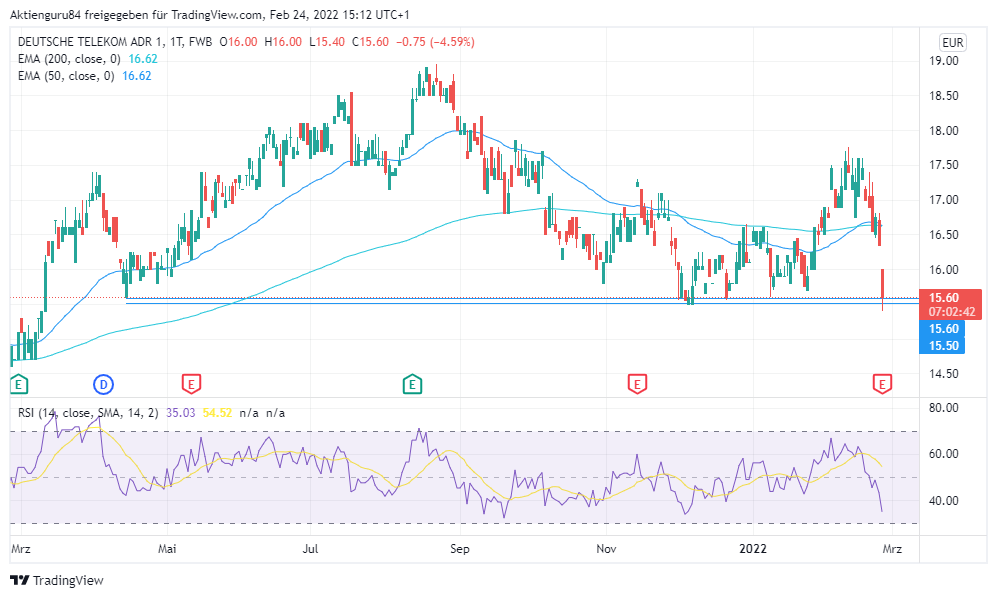
Task: Select the red E earnings marker near Nov
Action: click(637, 384)
